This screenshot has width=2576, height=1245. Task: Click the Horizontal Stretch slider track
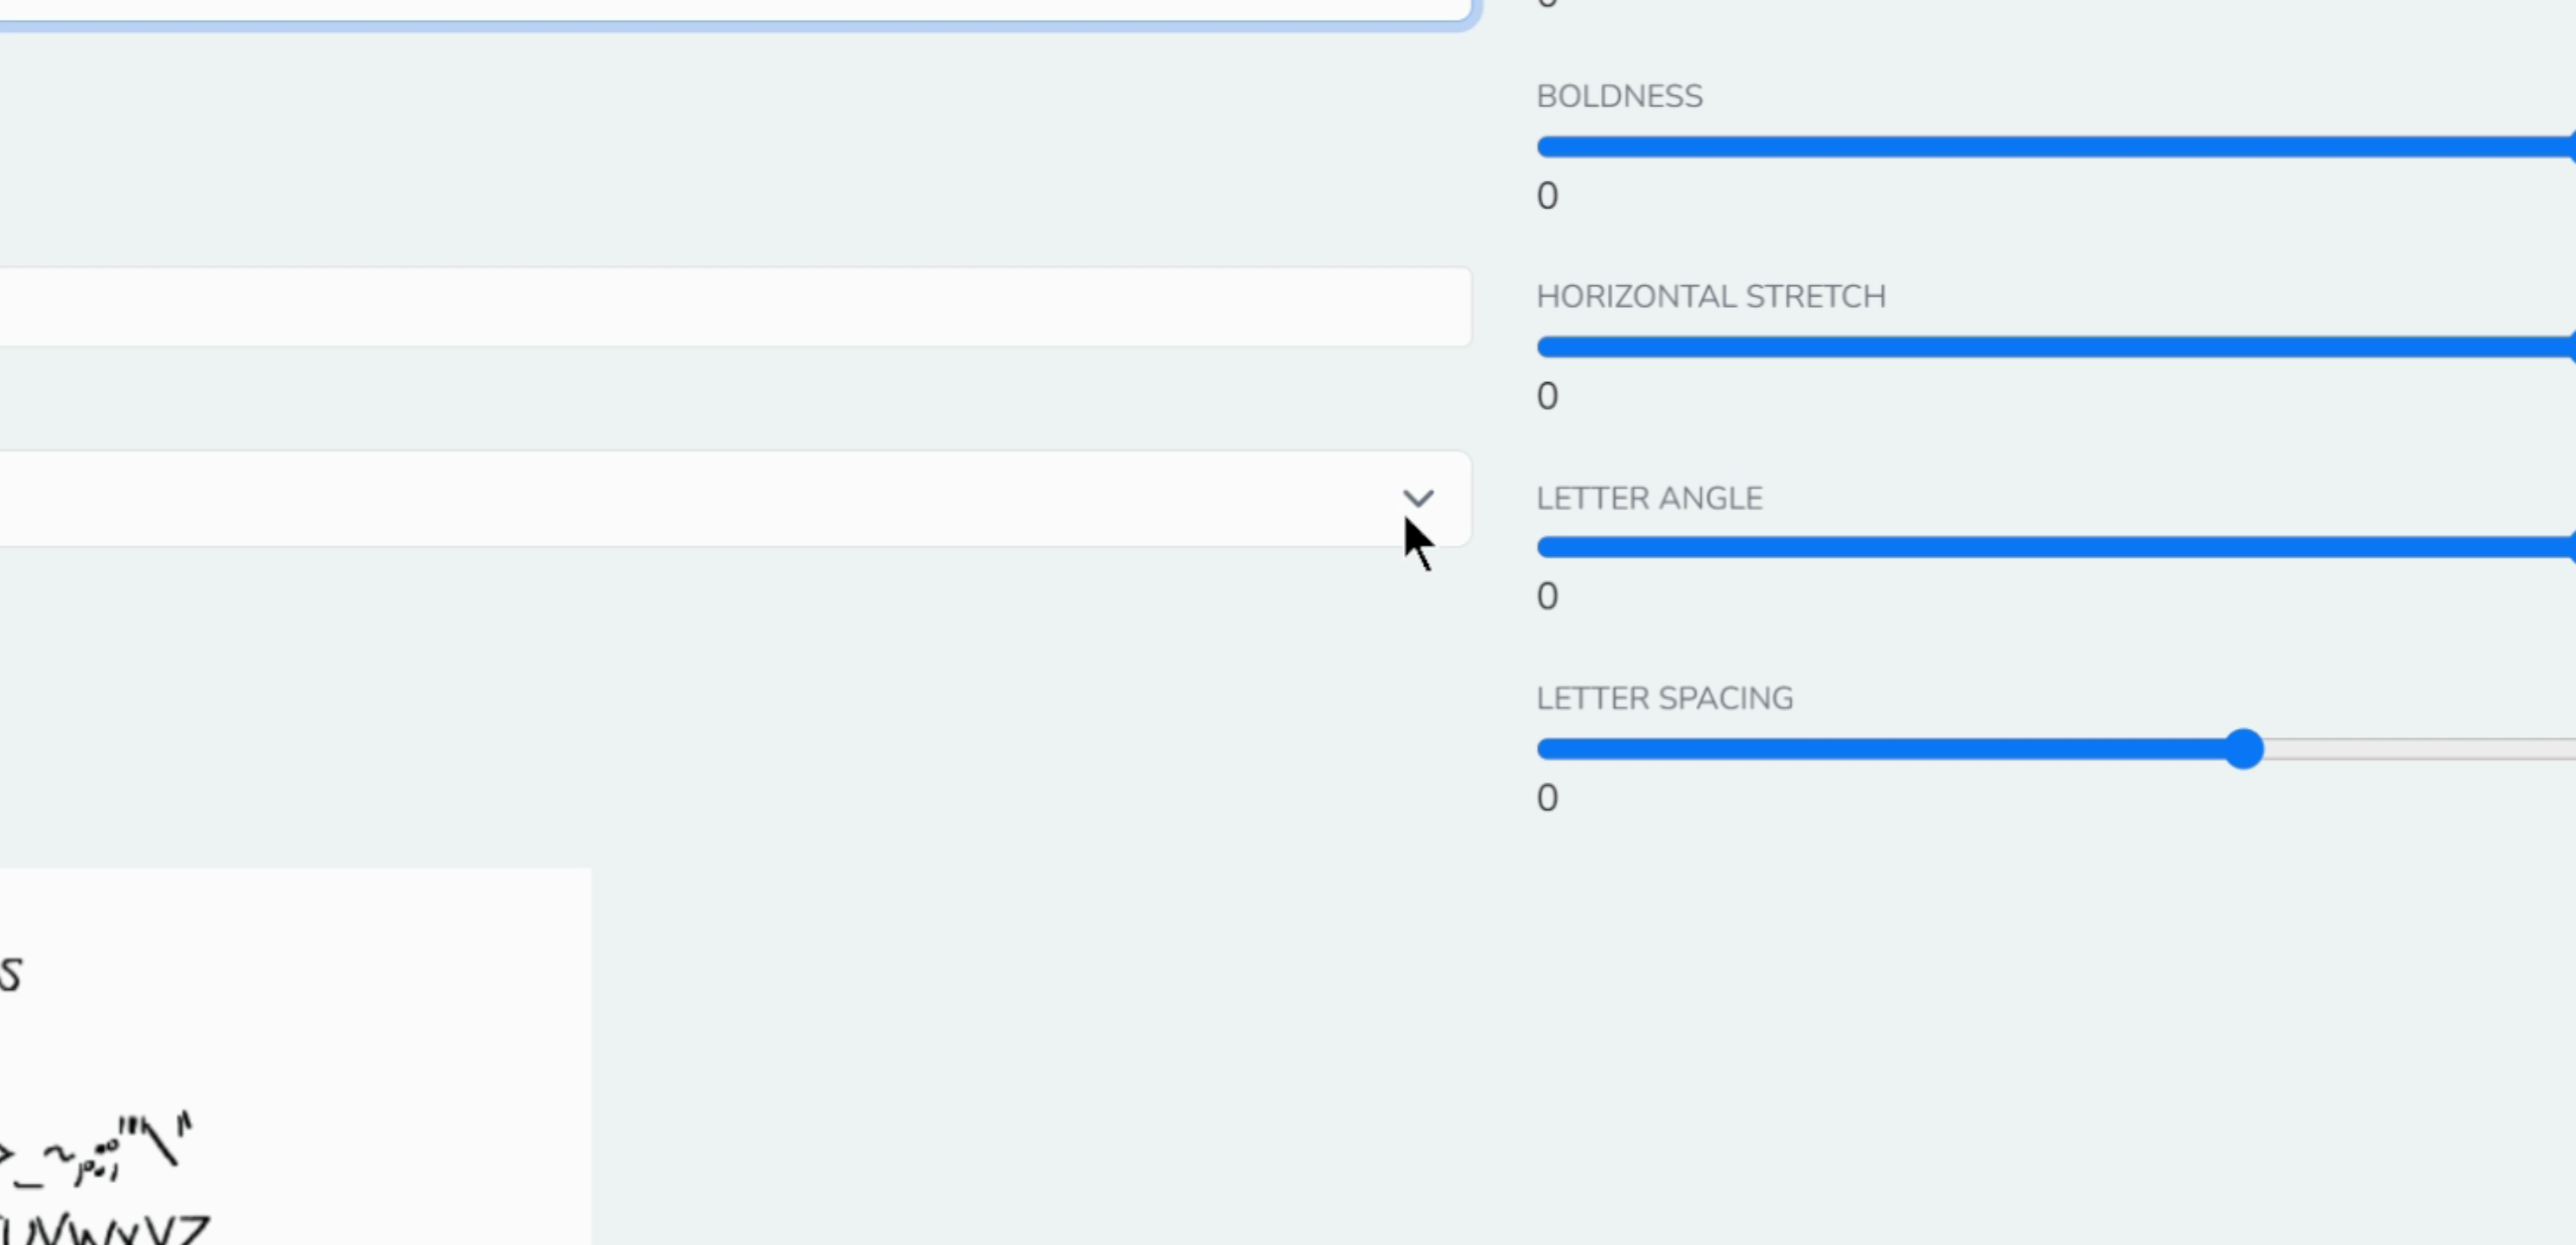pyautogui.click(x=2050, y=347)
